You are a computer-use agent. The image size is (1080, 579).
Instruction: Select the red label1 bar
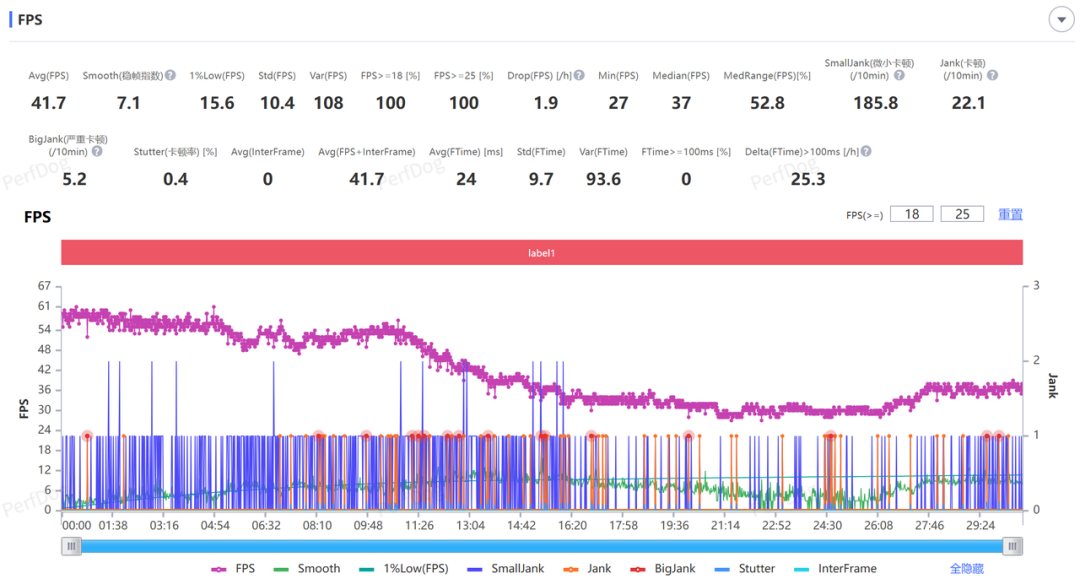point(541,253)
